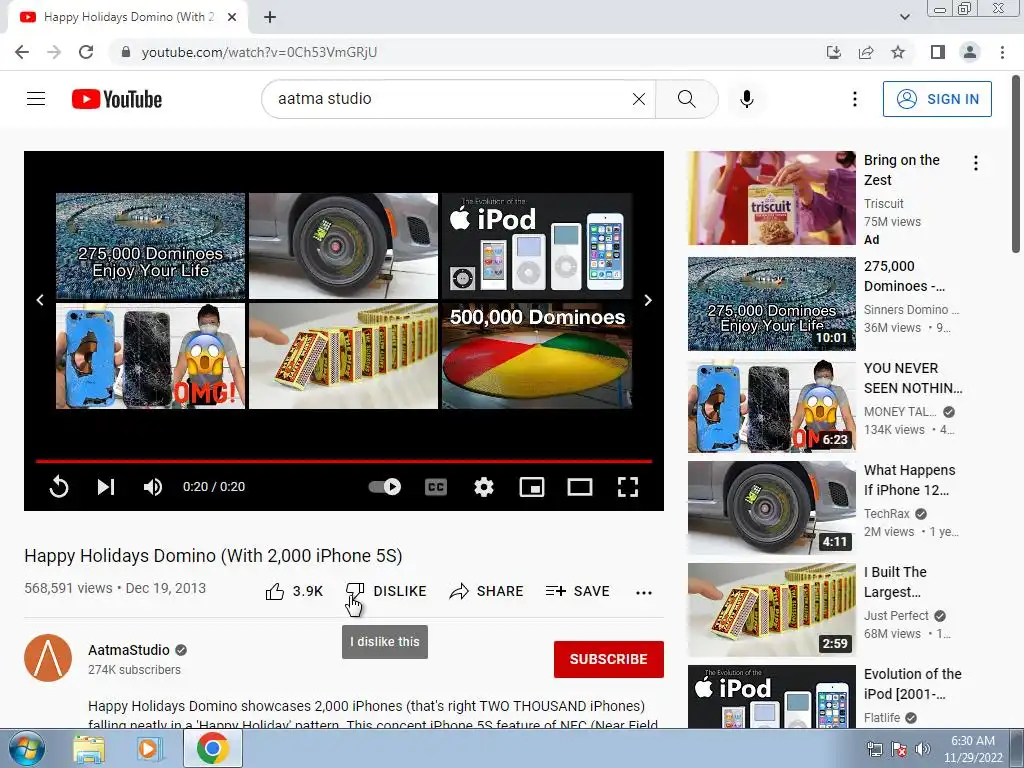Open the 500,000 Dominoes end-screen thumbnail
The height and width of the screenshot is (768, 1024).
tap(537, 356)
